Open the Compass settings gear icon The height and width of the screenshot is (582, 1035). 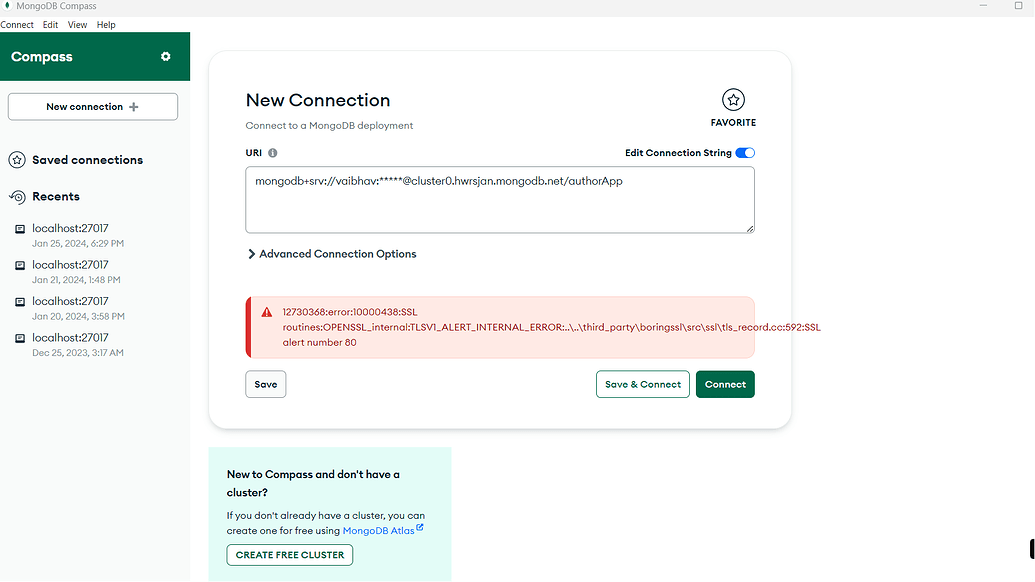pos(166,57)
